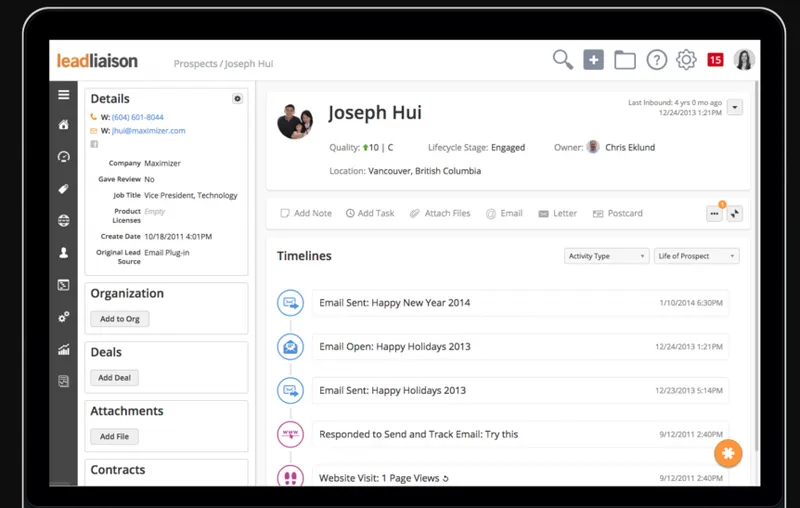The image size is (800, 508).
Task: Click email link jhui@maximizer.com
Action: pyautogui.click(x=148, y=131)
